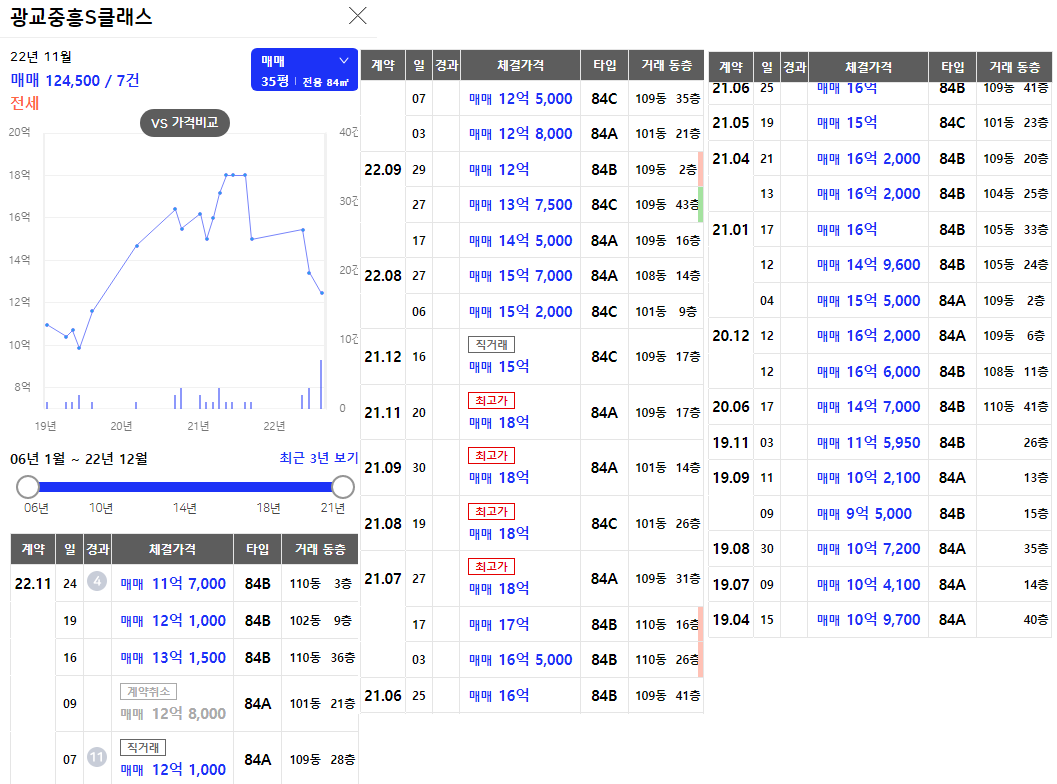Click the 계약취소 tag
Image resolution: width=1057 pixels, height=784 pixels.
tap(148, 692)
